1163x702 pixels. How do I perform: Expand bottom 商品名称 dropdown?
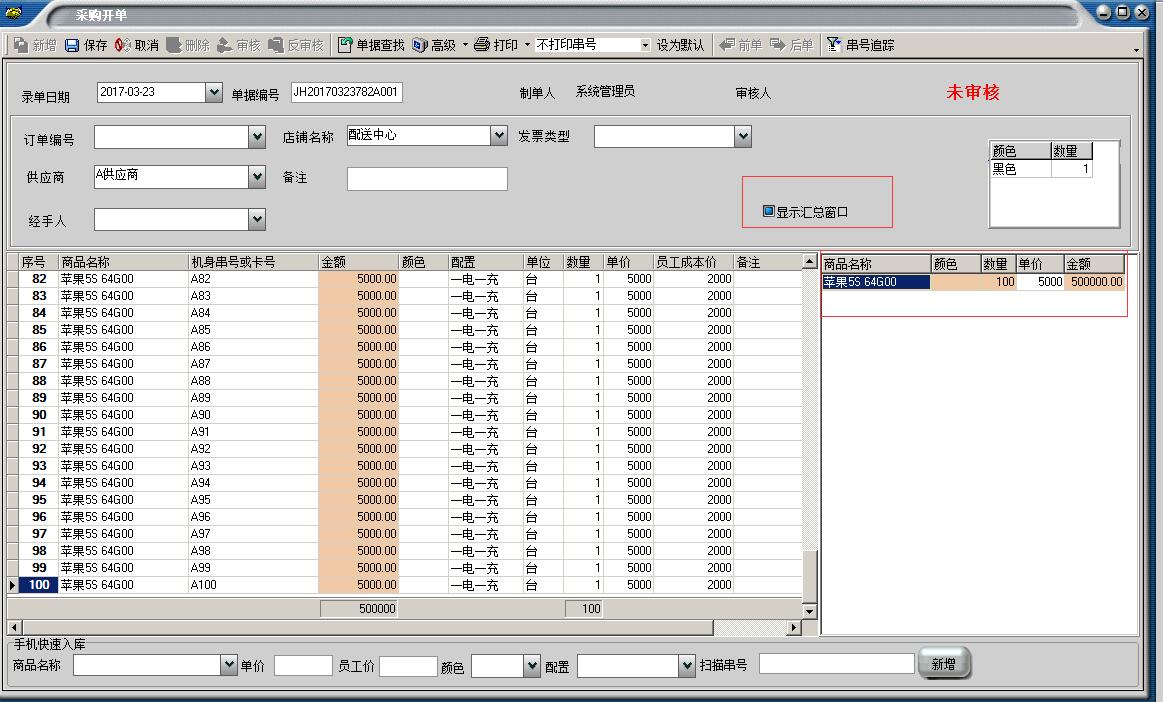coord(228,665)
